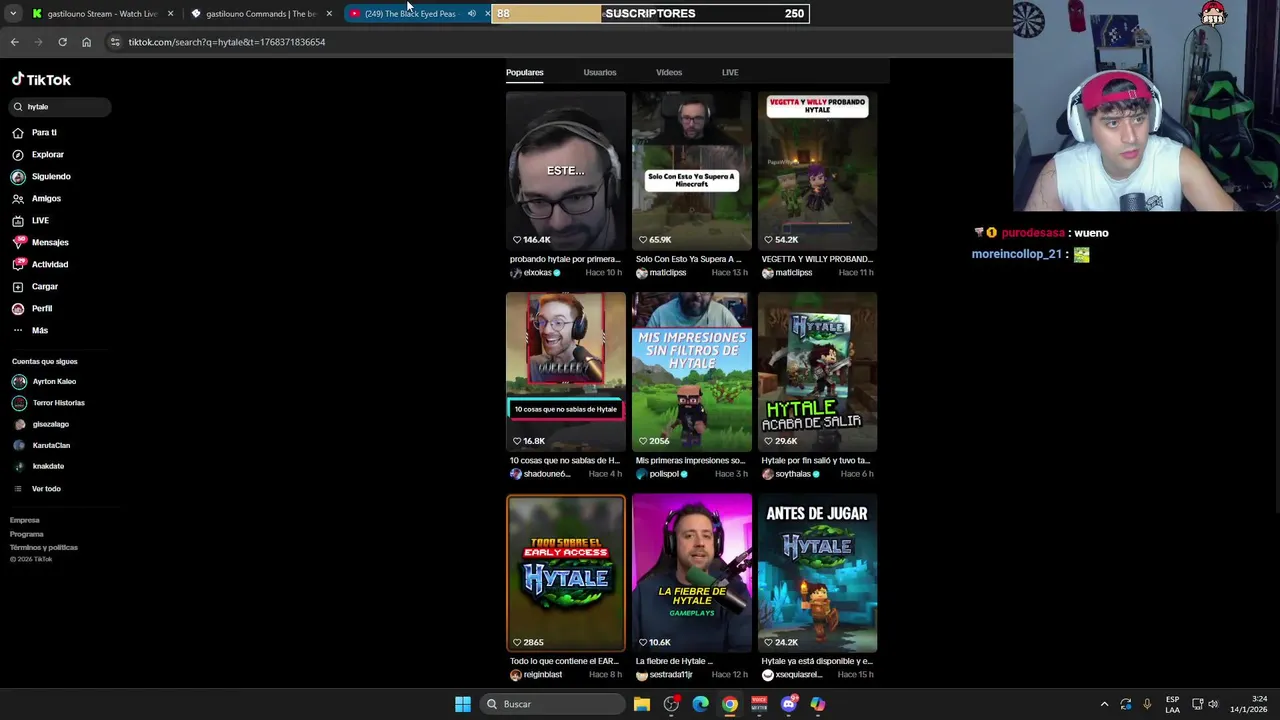Open soythalas author profile link
Viewport: 1280px width, 720px height.
pos(791,474)
